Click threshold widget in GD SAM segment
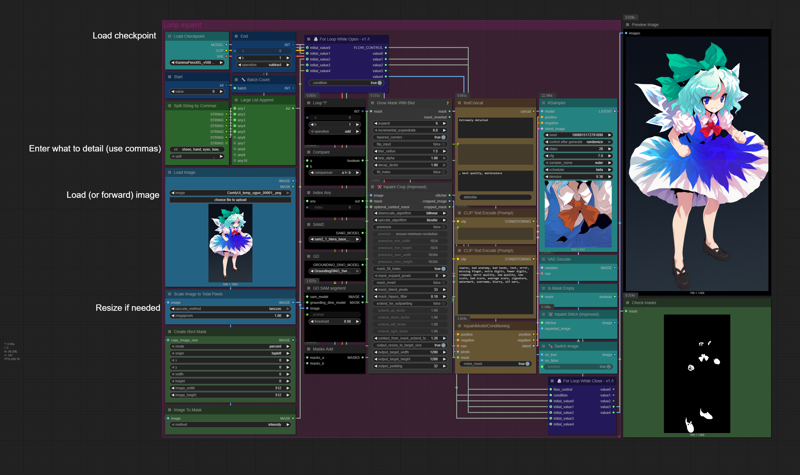 point(335,321)
